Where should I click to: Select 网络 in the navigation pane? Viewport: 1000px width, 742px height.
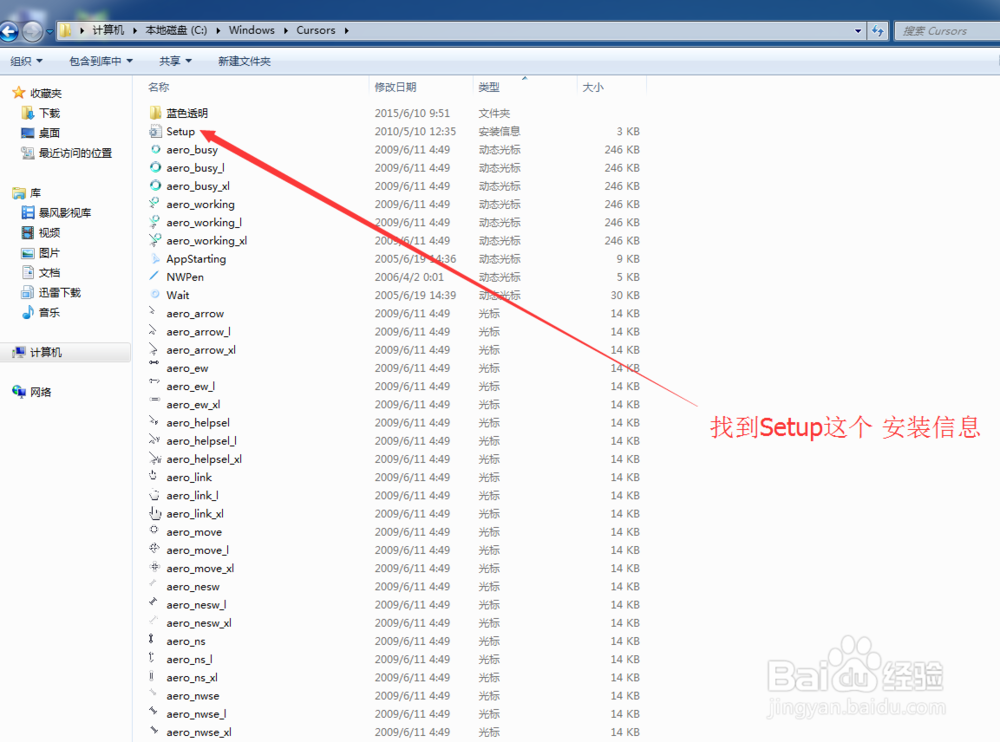[x=41, y=392]
